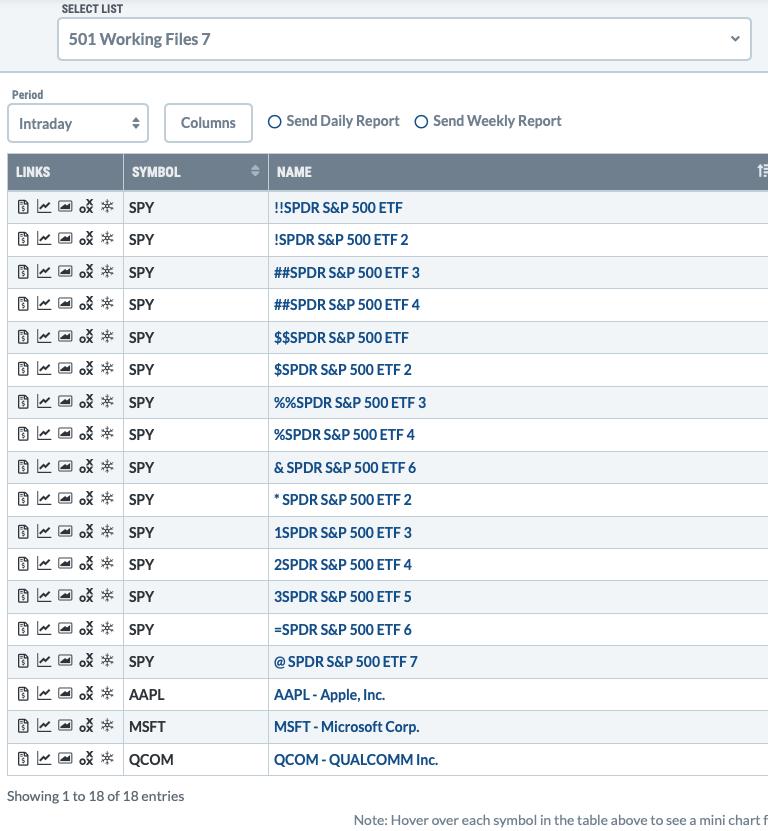Click the Name column header
The image size is (768, 831).
(294, 172)
